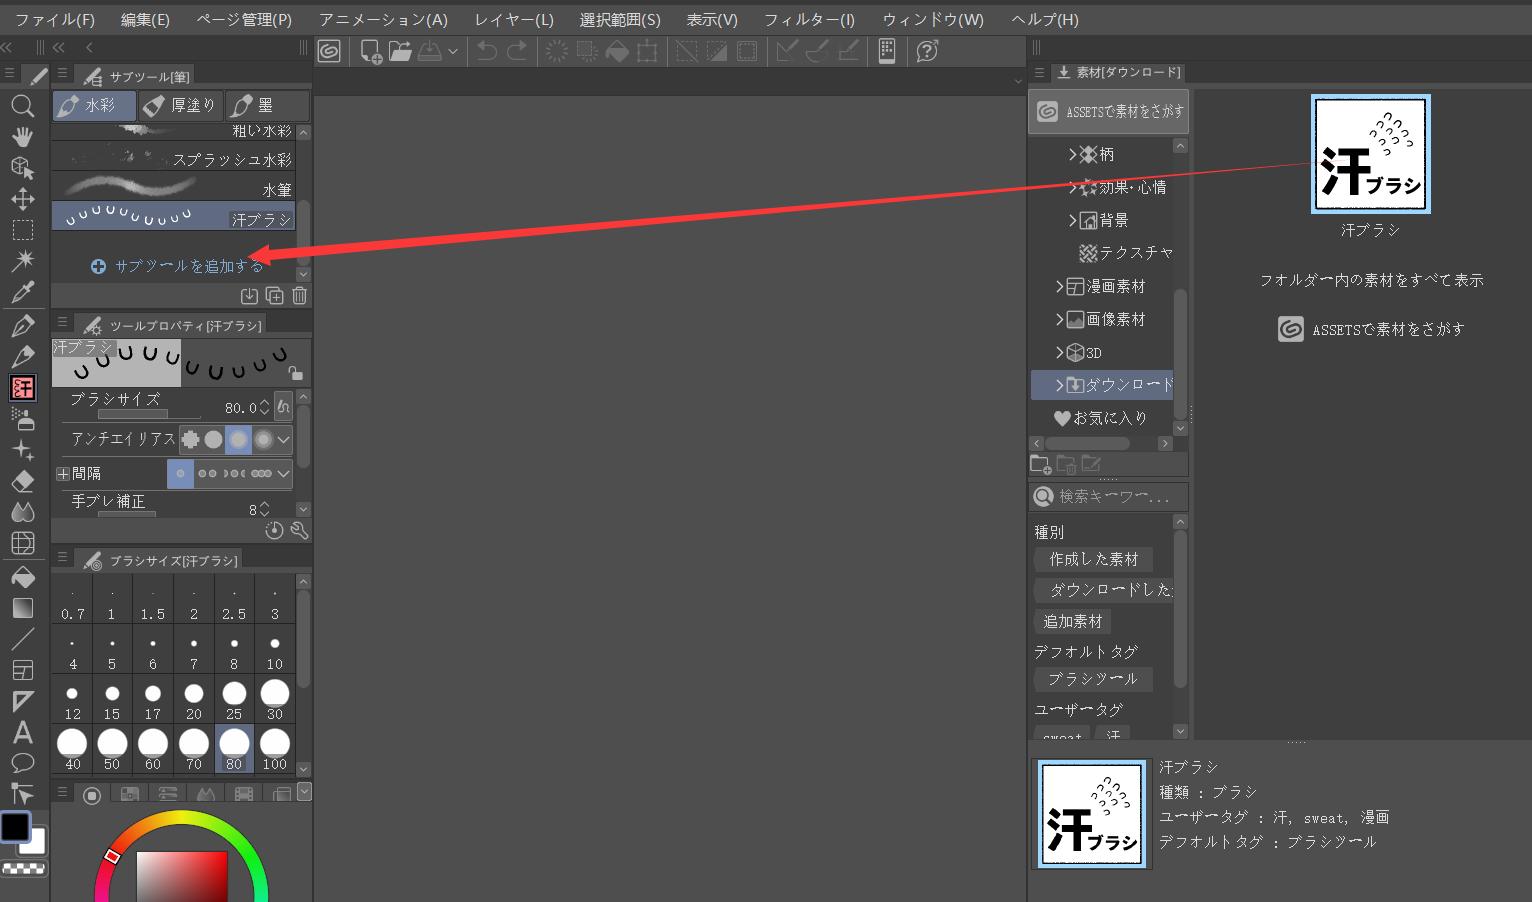Select the balloon tool in the toolbar
The image size is (1532, 902).
22,762
